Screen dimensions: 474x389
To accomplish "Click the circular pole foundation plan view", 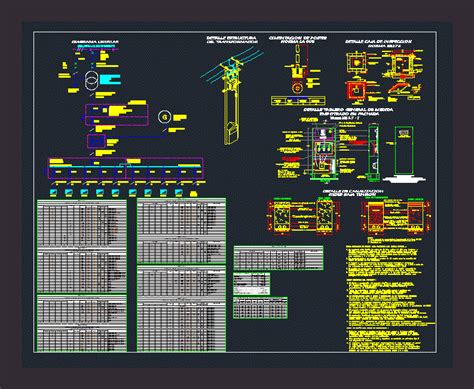I will pyautogui.click(x=296, y=88).
